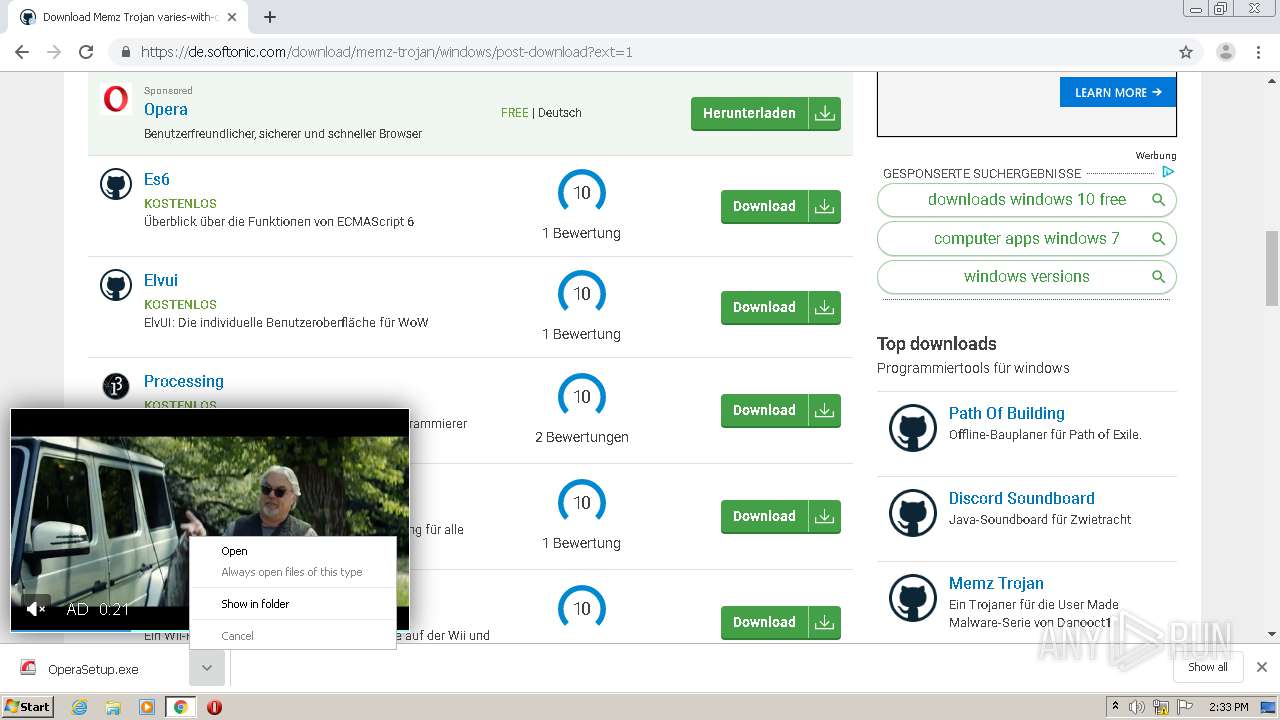1280x720 pixels.
Task: Click the browser forward arrow
Action: tap(54, 52)
